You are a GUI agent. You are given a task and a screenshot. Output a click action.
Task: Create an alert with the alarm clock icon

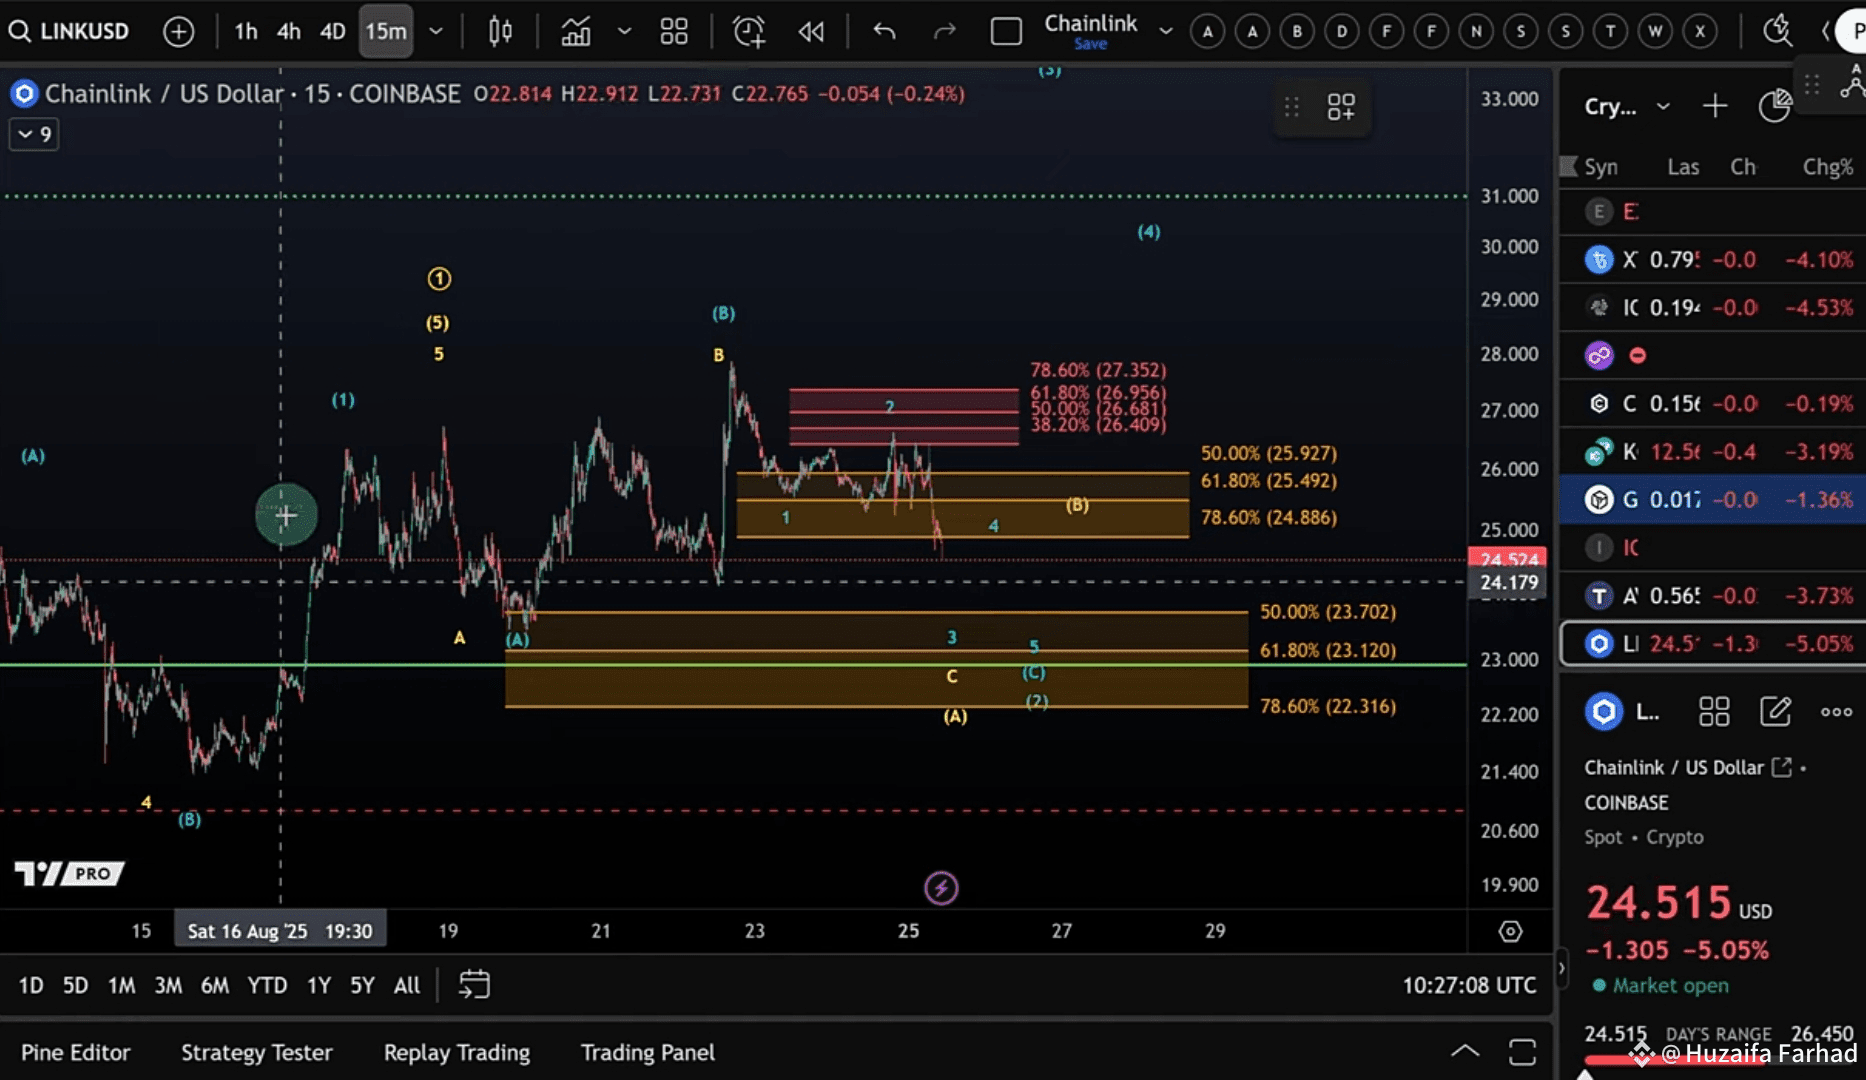coord(748,31)
